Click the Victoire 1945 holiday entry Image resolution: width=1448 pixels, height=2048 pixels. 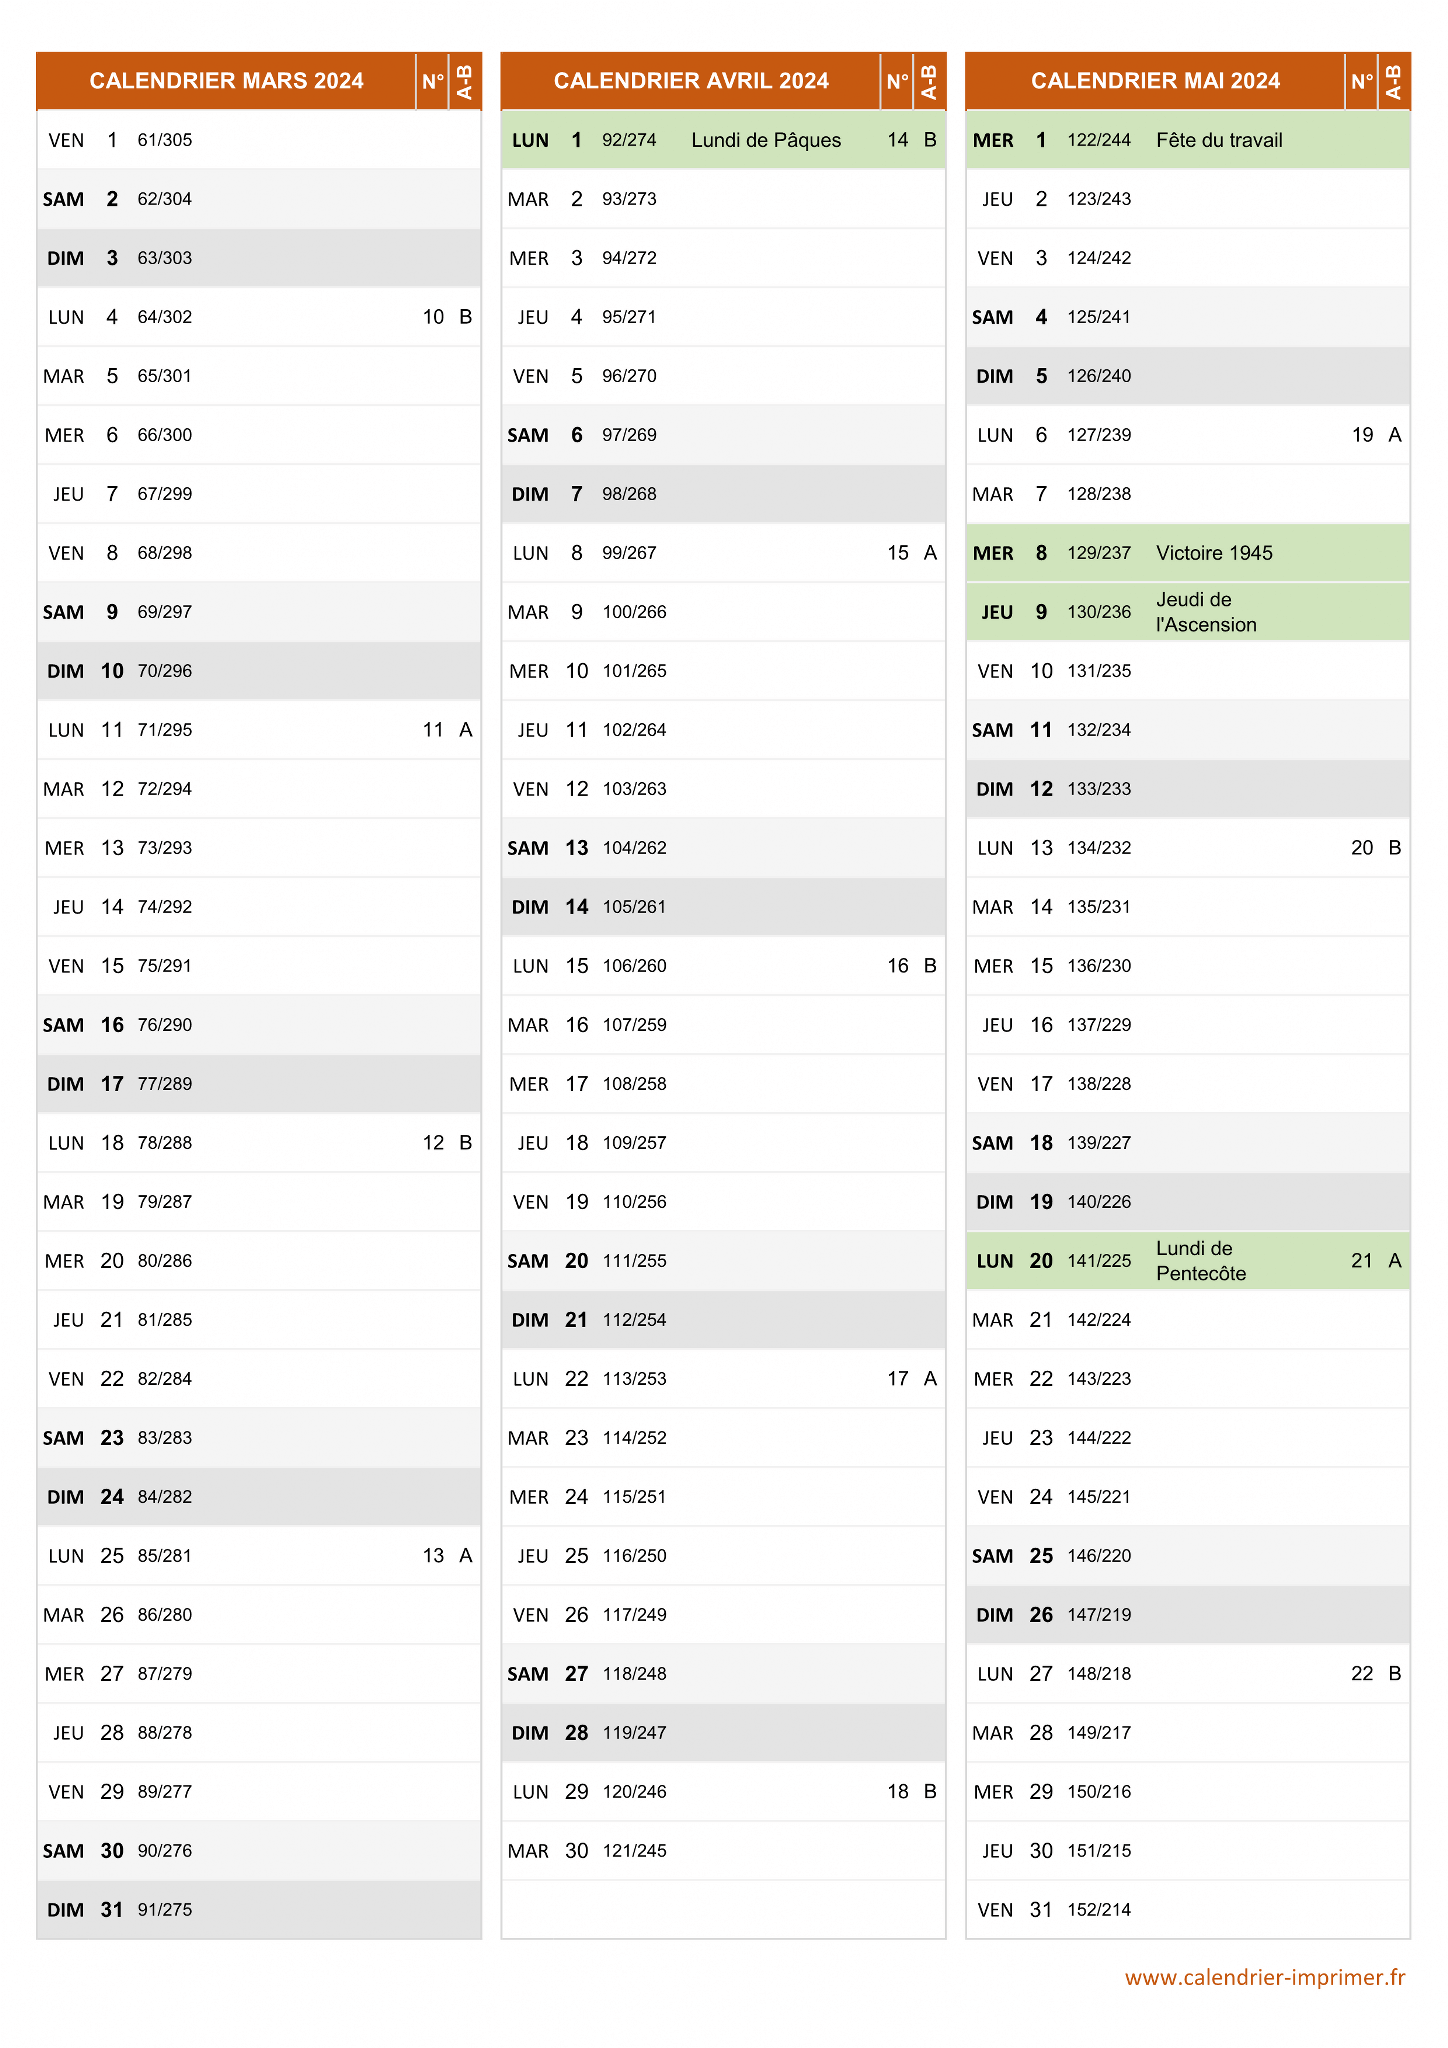point(1214,553)
